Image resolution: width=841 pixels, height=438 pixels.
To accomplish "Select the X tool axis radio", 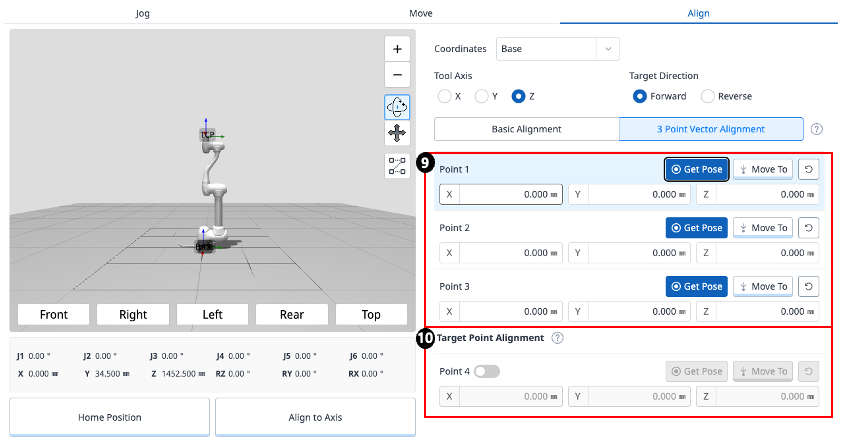I will tap(446, 96).
